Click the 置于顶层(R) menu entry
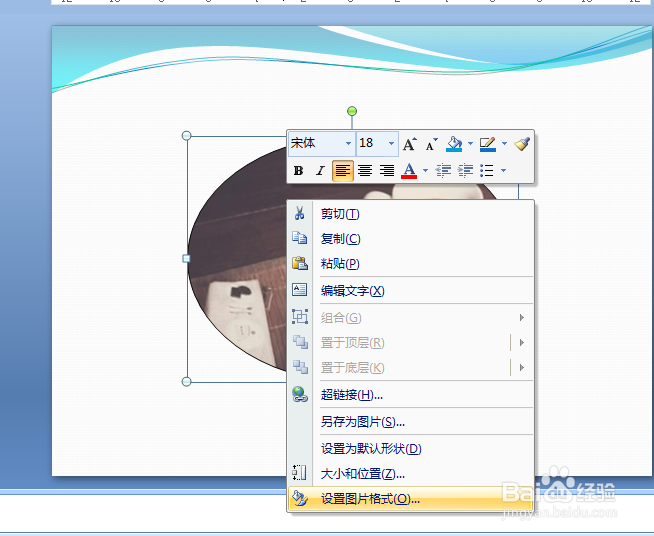Viewport: 654px width, 536px height. (x=410, y=342)
